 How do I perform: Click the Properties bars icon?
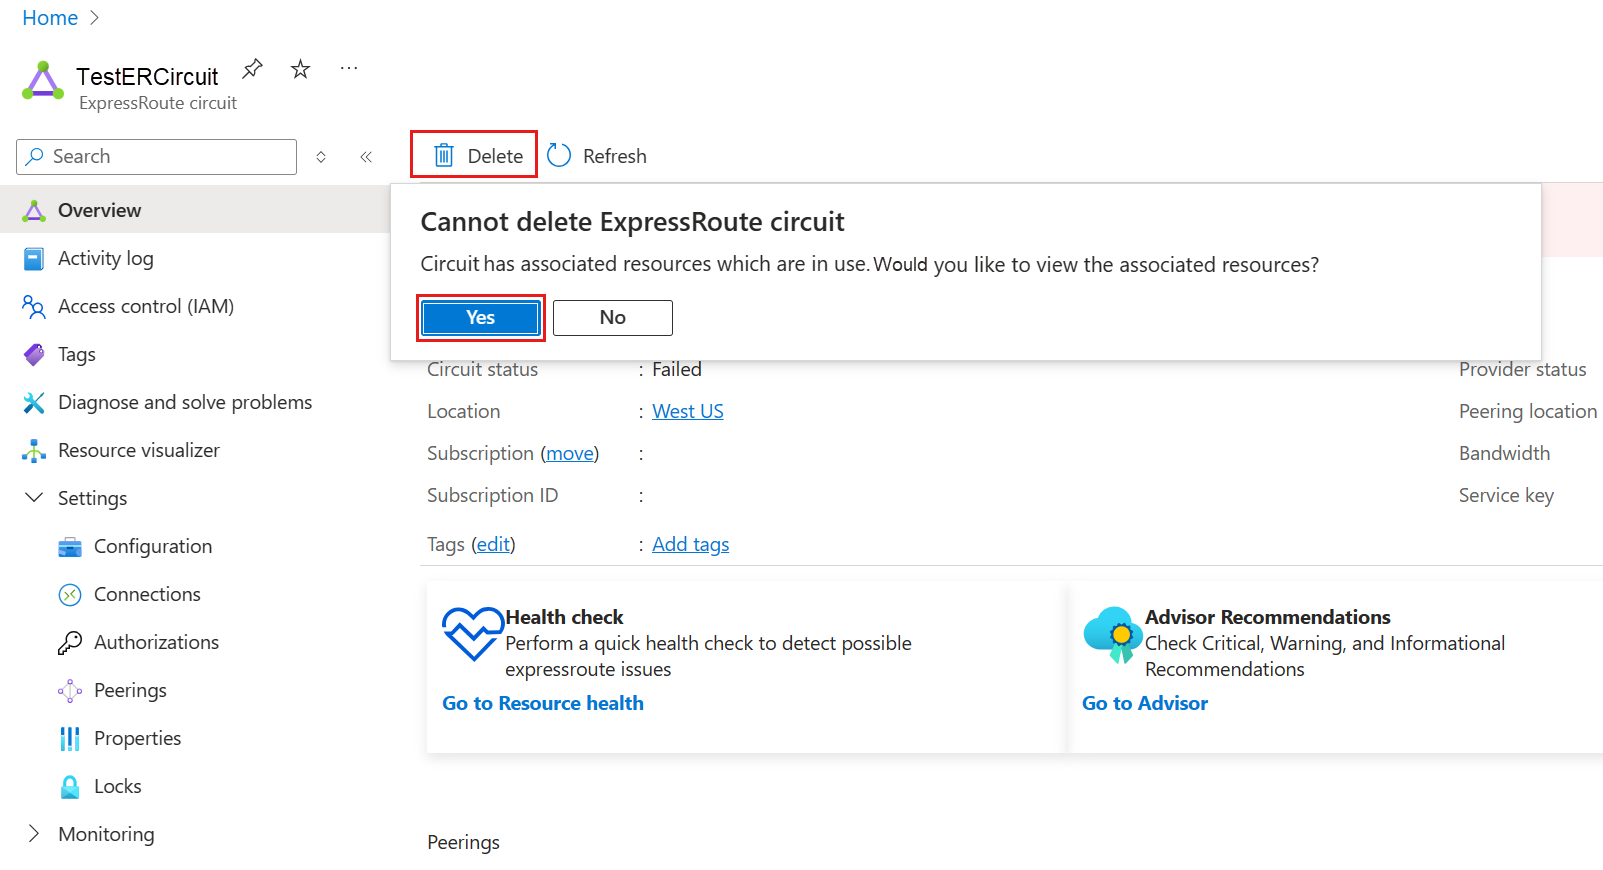[70, 739]
